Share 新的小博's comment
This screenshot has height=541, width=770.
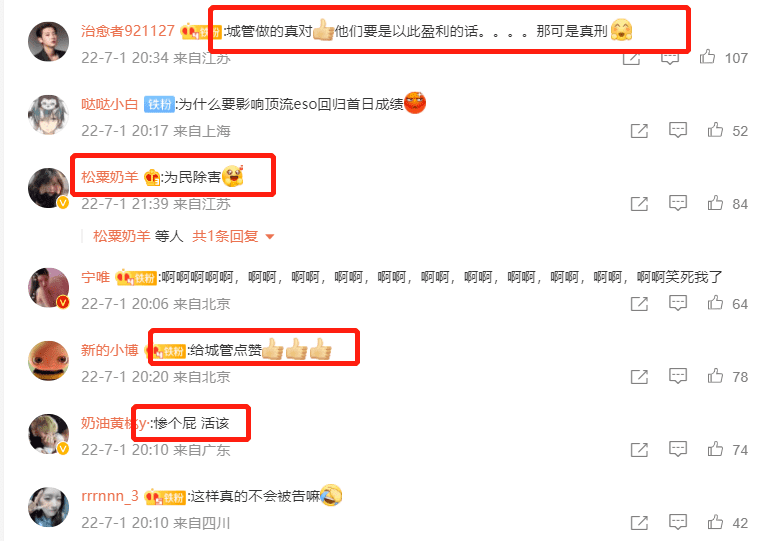(x=639, y=377)
